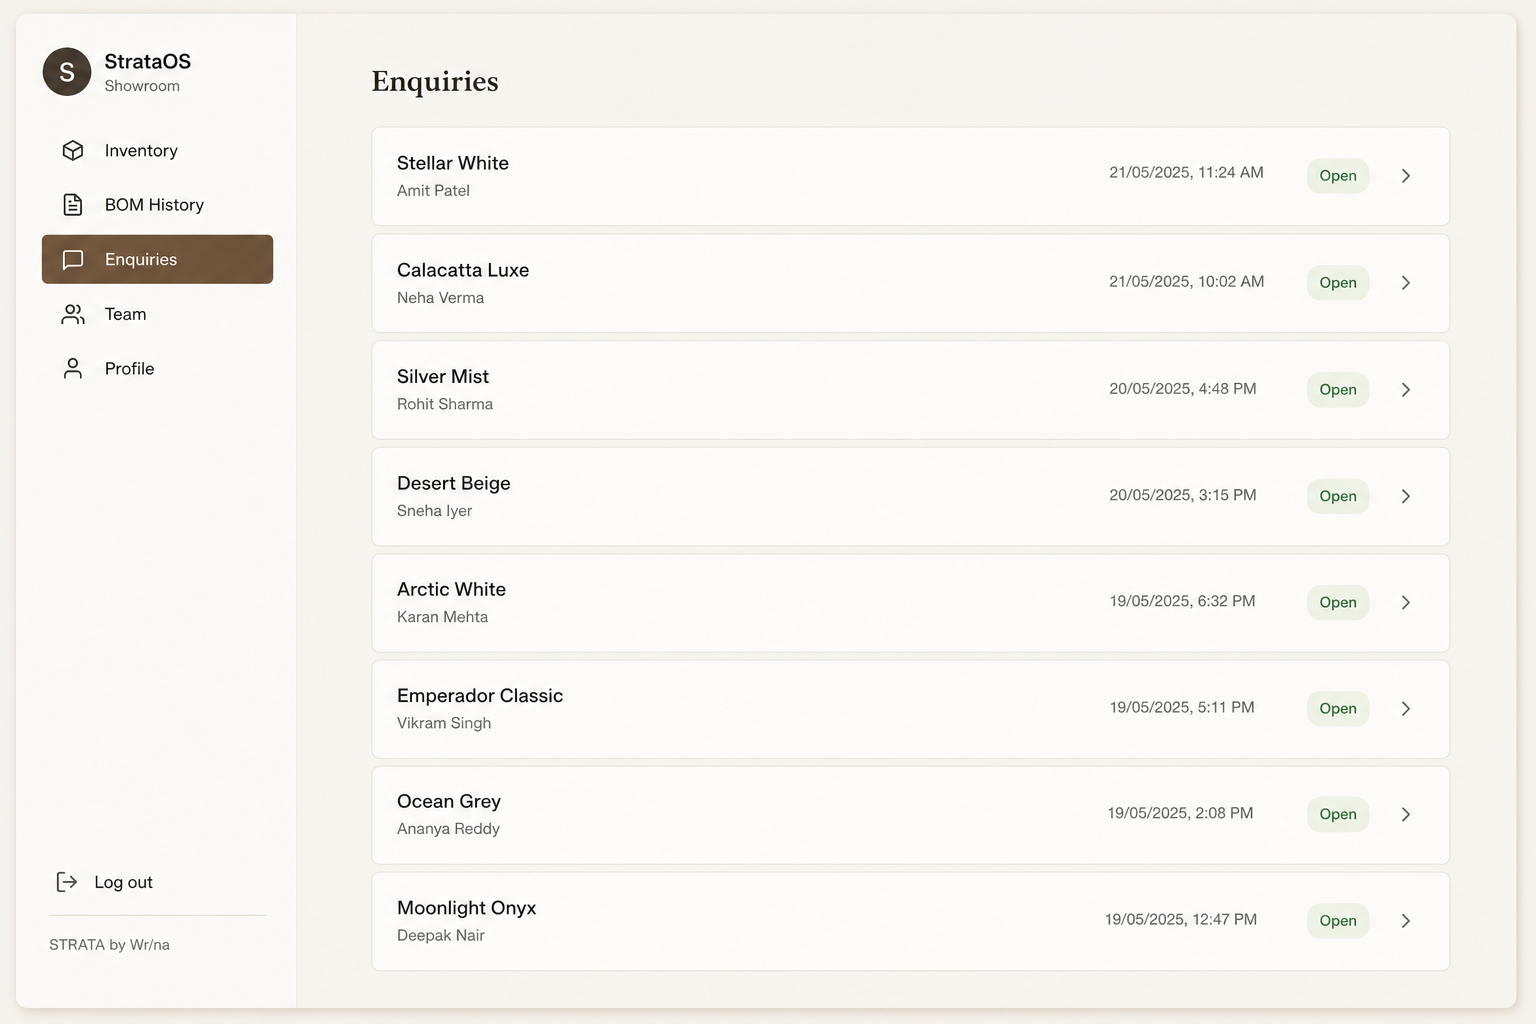Open Inventory in the sidebar

pos(157,150)
